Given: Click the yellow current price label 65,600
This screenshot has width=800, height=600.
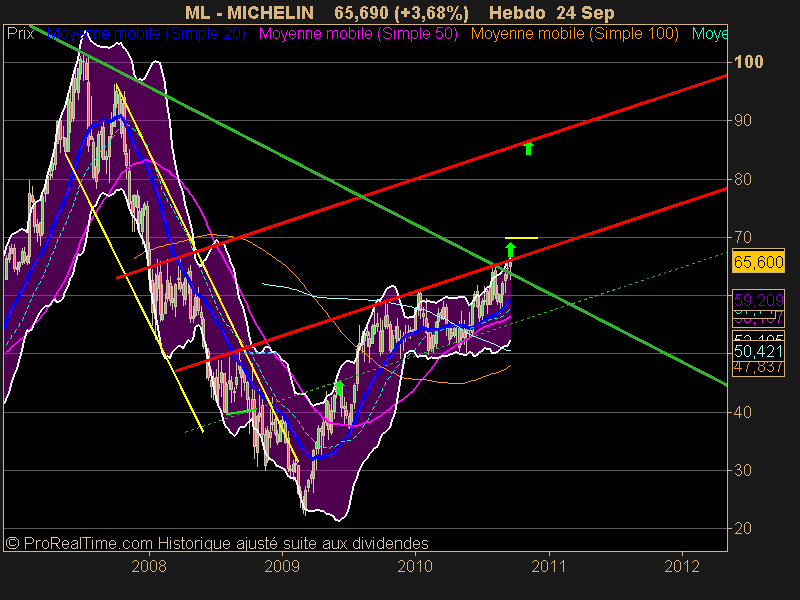Looking at the screenshot, I should click(x=758, y=262).
